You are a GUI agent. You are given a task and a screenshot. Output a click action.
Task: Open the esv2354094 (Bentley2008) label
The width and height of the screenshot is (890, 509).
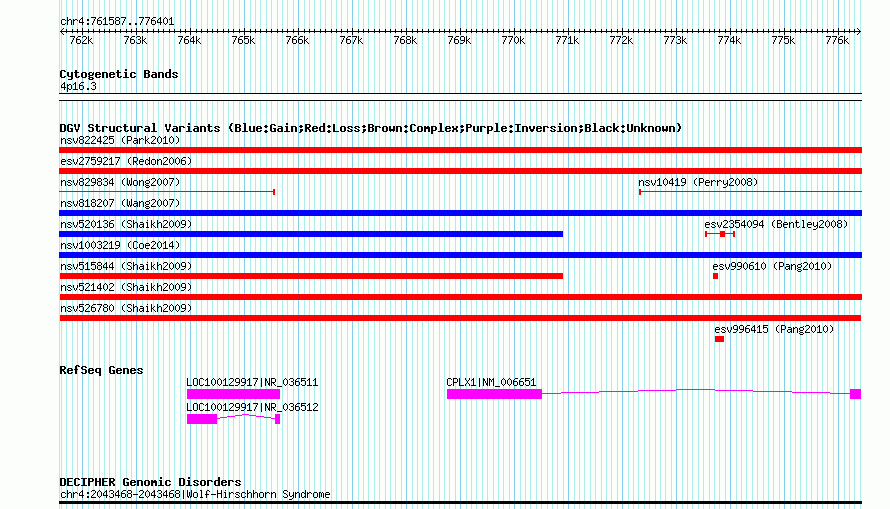click(776, 224)
